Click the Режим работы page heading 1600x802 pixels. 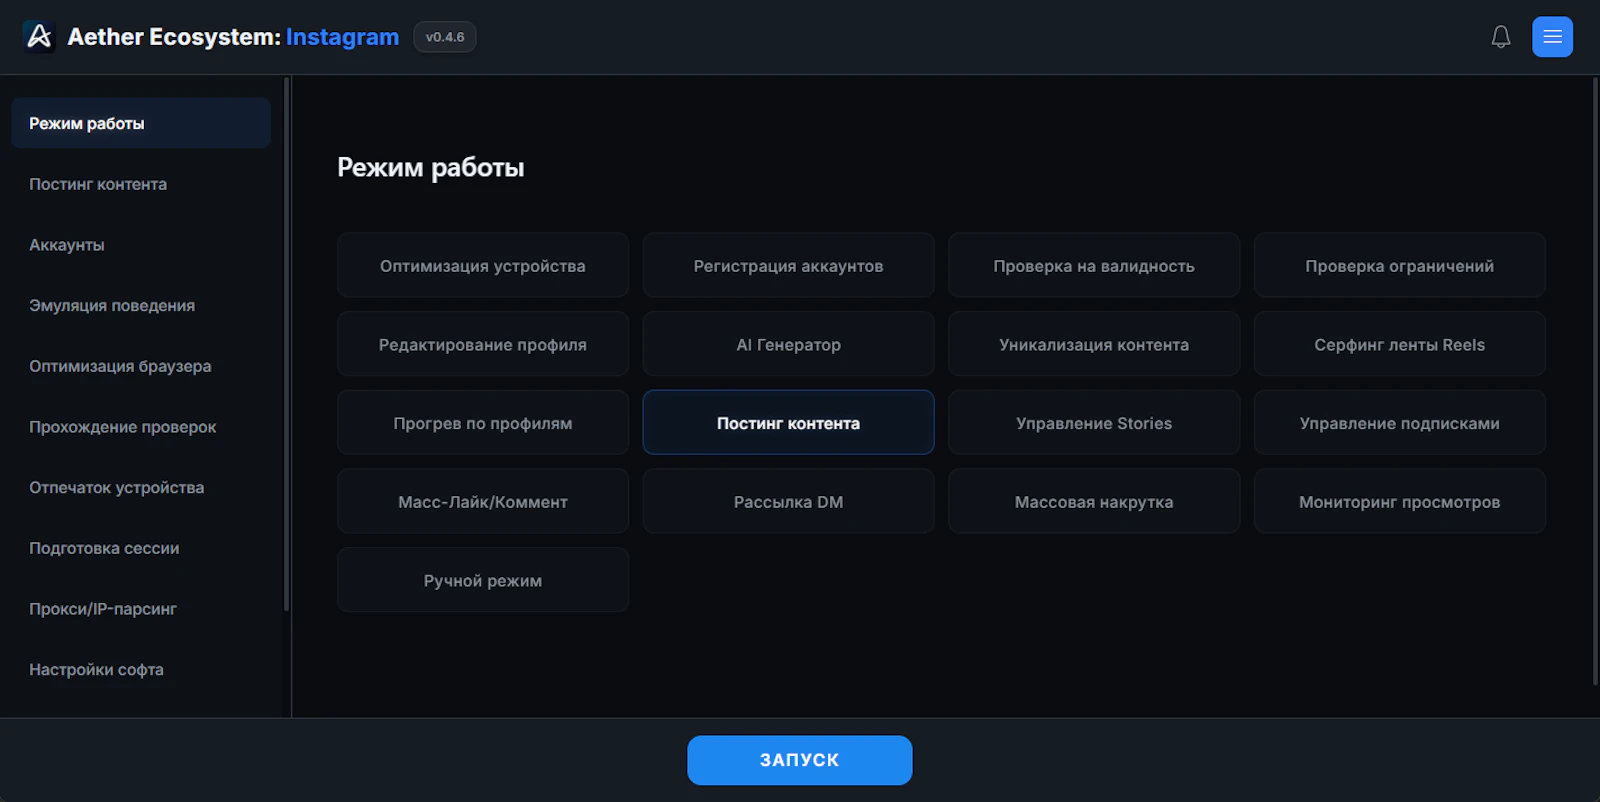click(x=430, y=167)
